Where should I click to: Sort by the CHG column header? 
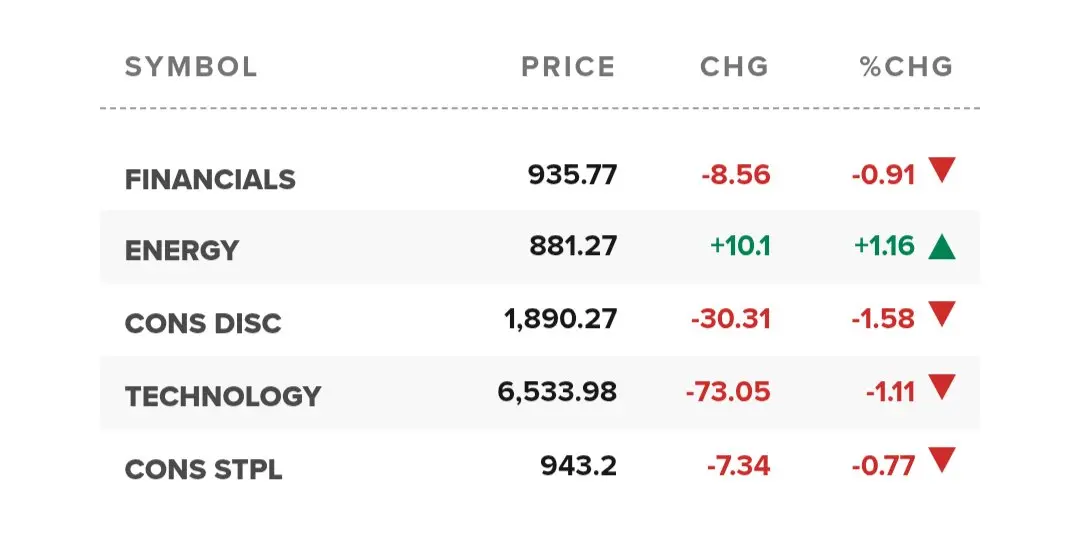point(734,67)
